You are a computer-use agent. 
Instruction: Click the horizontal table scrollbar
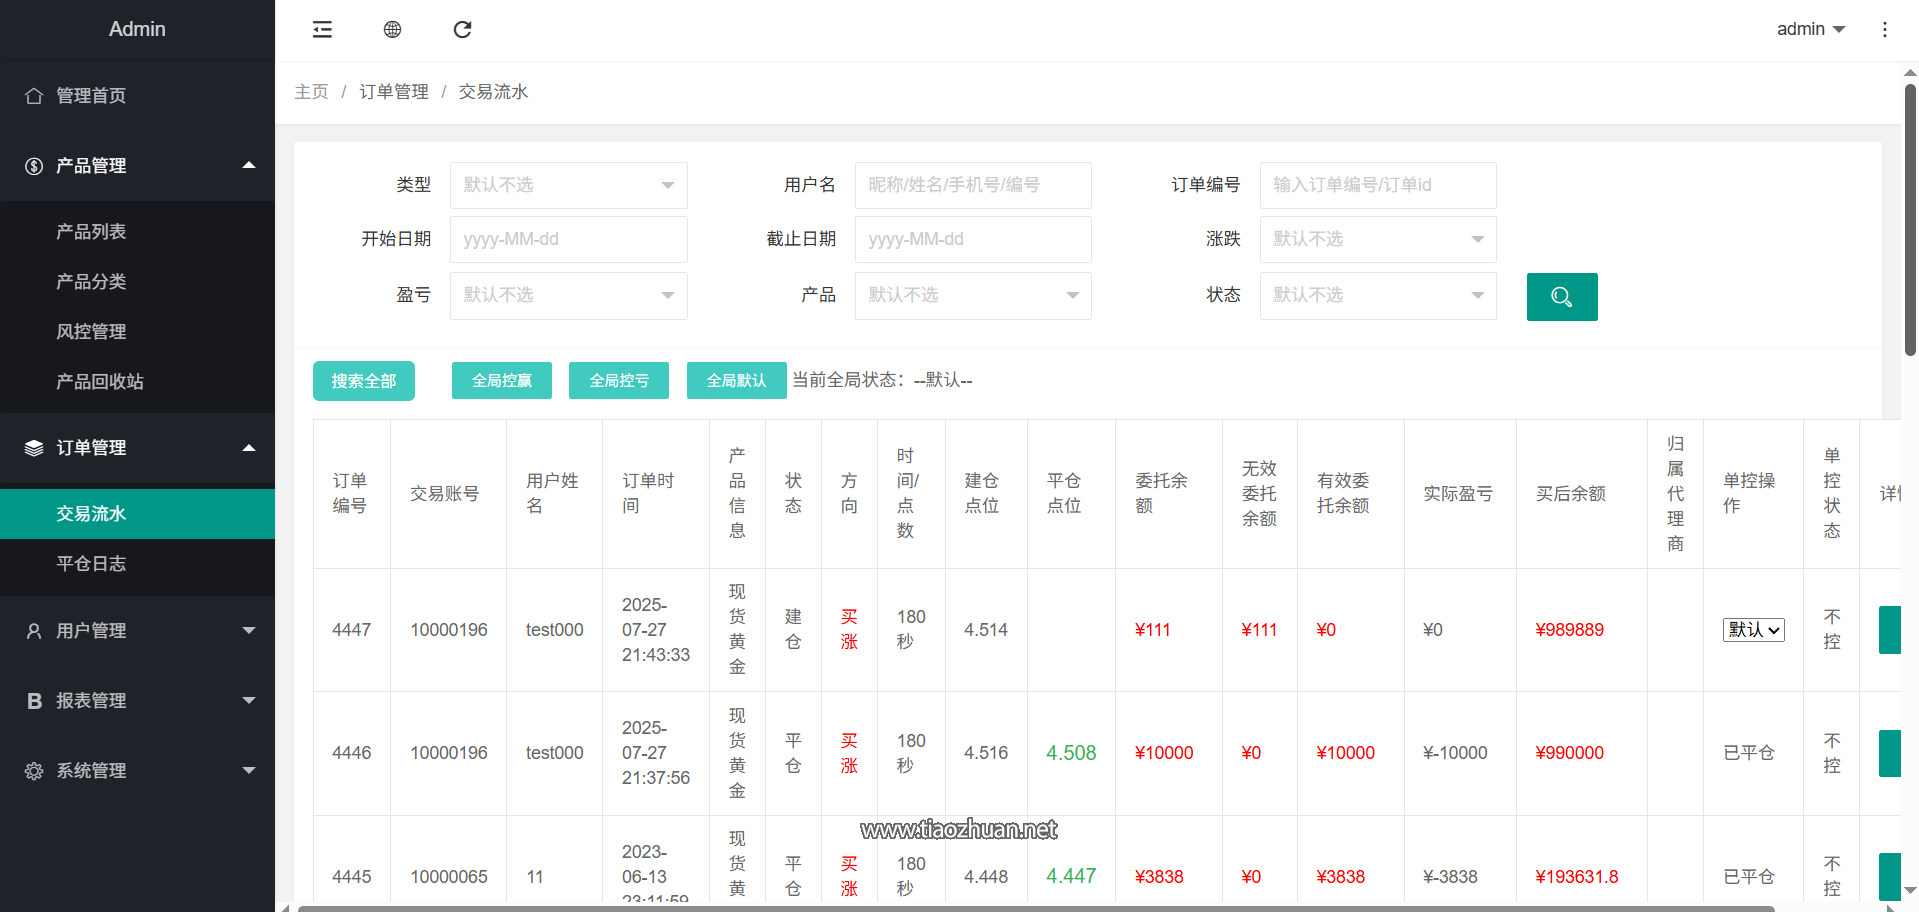(x=1036, y=908)
